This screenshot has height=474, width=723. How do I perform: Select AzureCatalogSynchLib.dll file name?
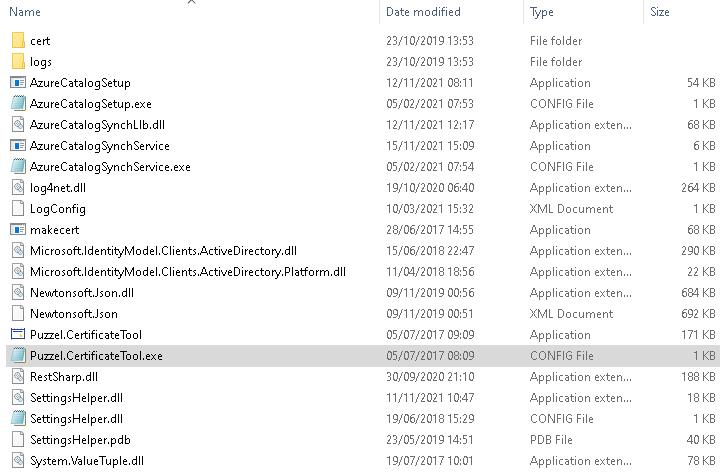pos(97,125)
